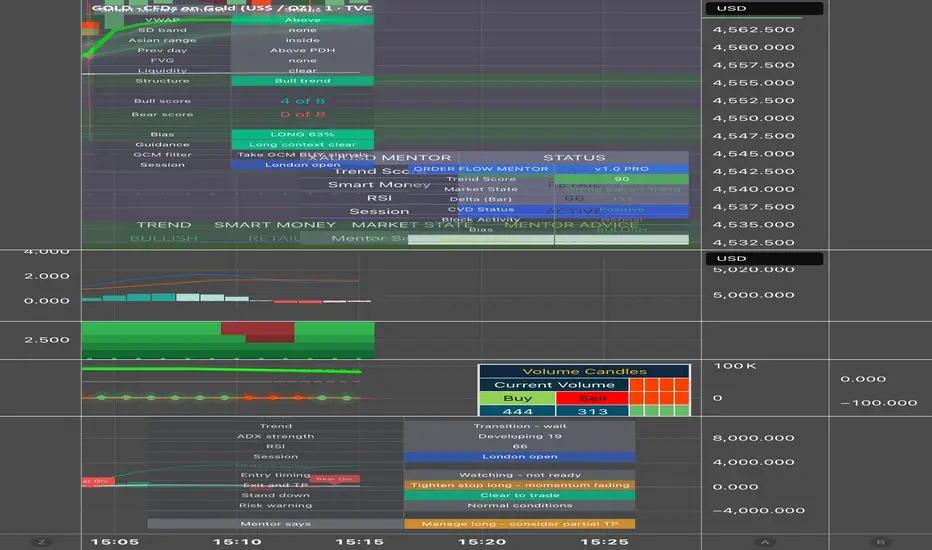Image resolution: width=932 pixels, height=550 pixels.
Task: Click 'Watching - not ready' Entry timing cell
Action: tap(519, 475)
